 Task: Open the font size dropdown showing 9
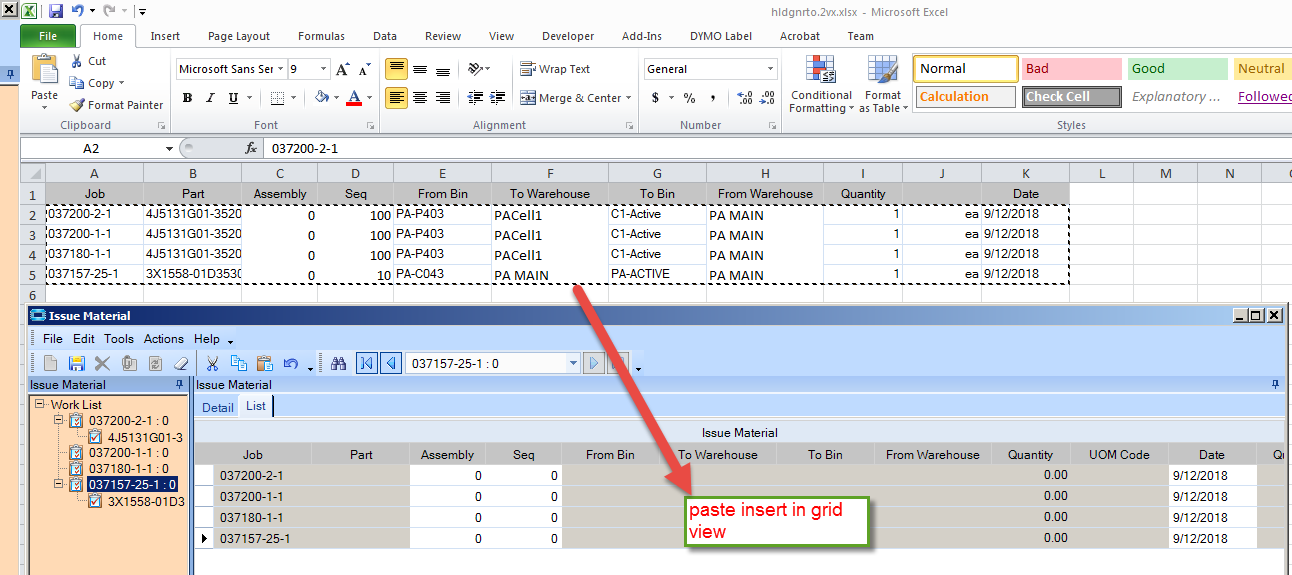click(323, 69)
